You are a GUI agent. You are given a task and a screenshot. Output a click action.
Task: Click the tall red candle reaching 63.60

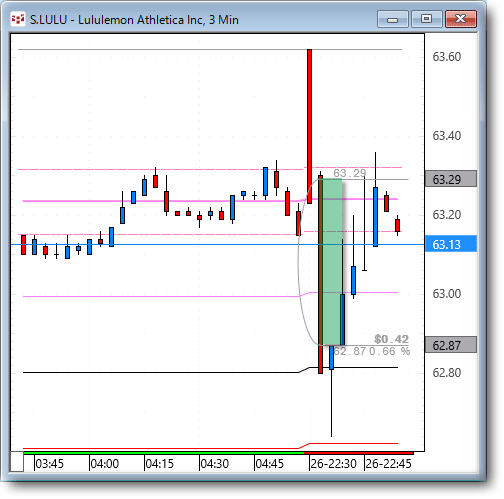(309, 126)
